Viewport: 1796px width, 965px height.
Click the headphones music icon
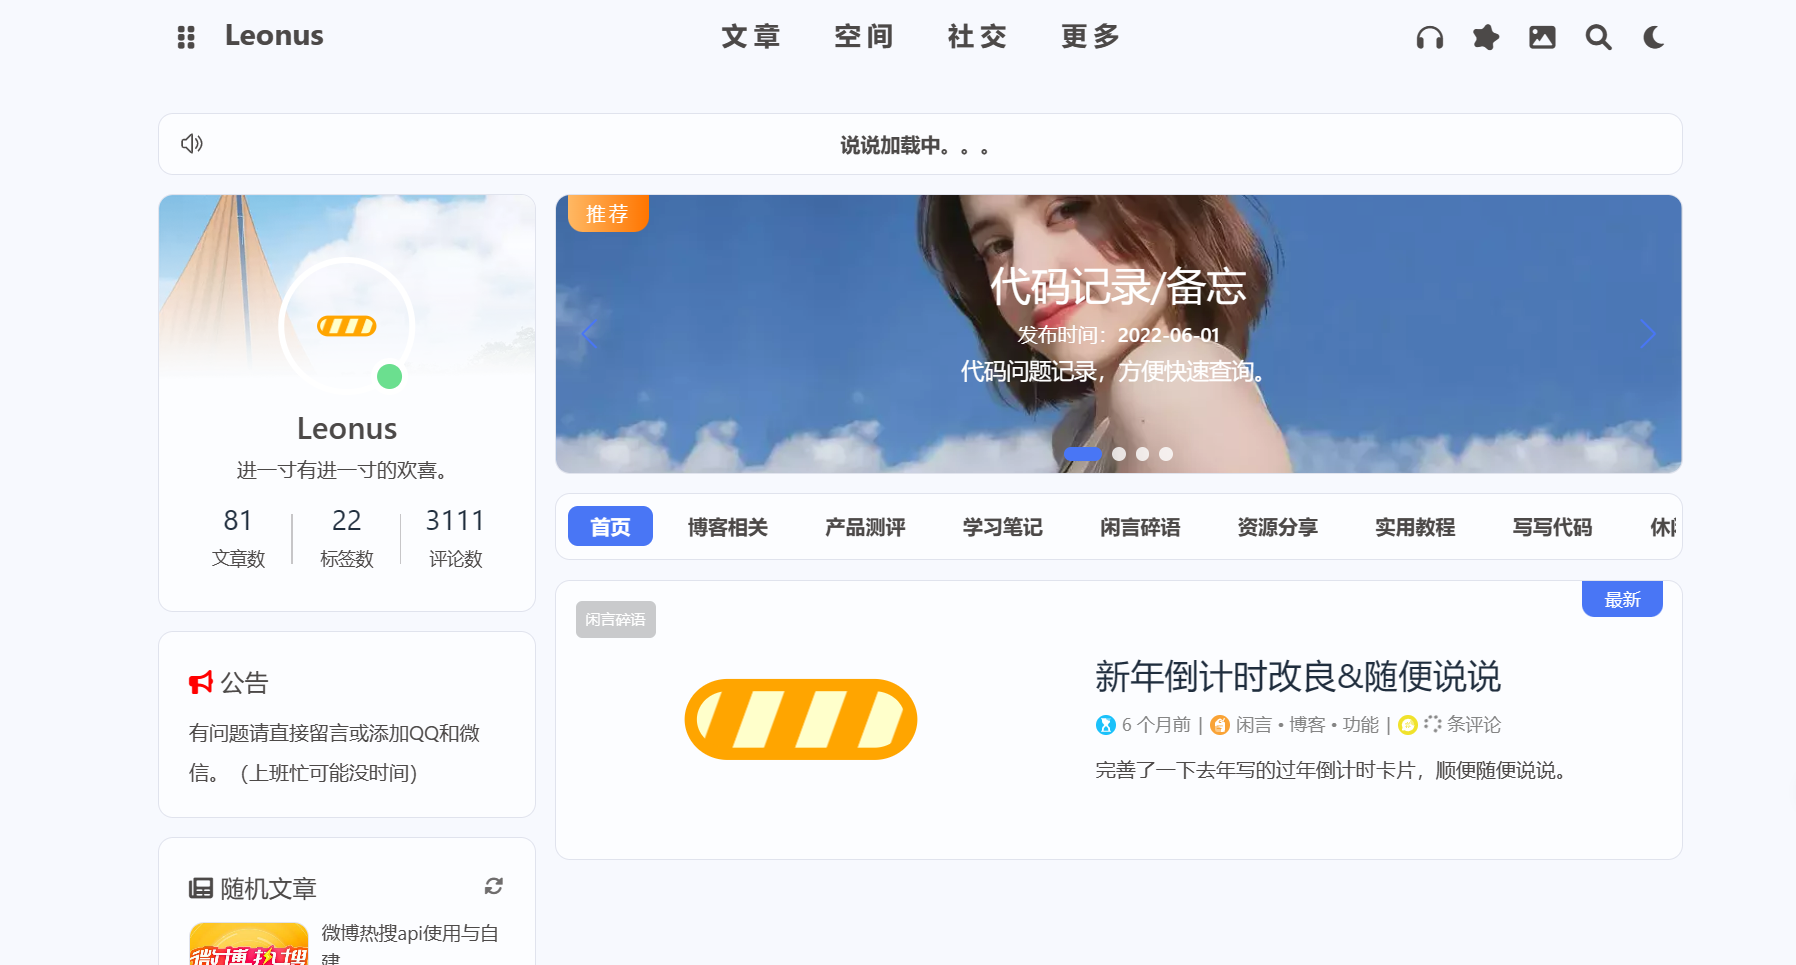coord(1430,37)
